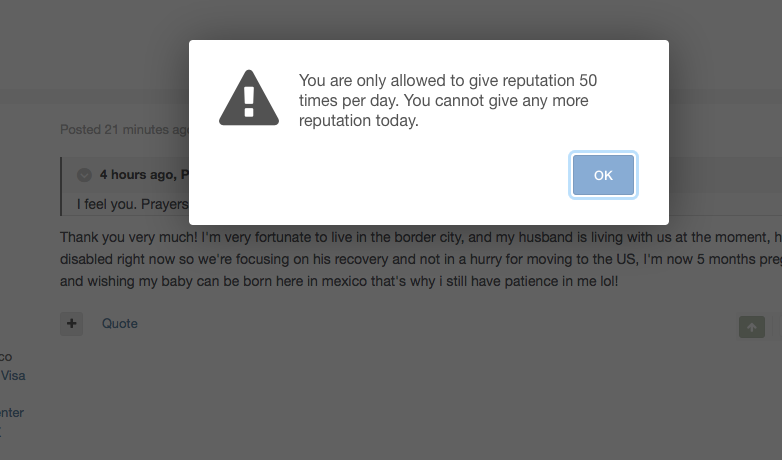Screen dimensions: 782x460
Task: Dismiss the reputation limit dialog with OK
Action: tap(603, 175)
